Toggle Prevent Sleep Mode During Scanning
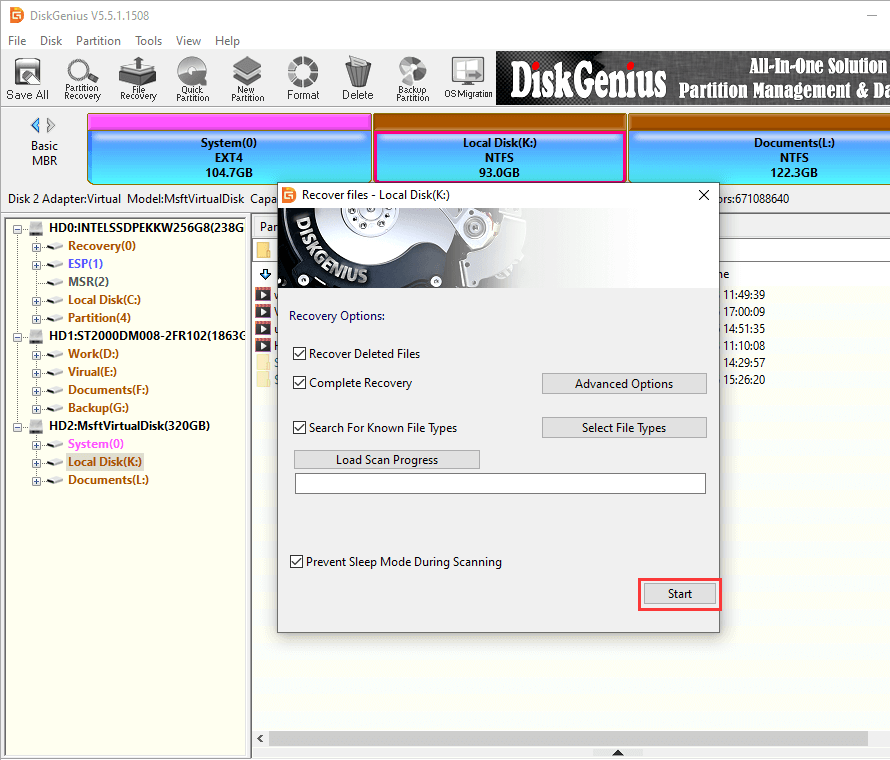 tap(296, 562)
